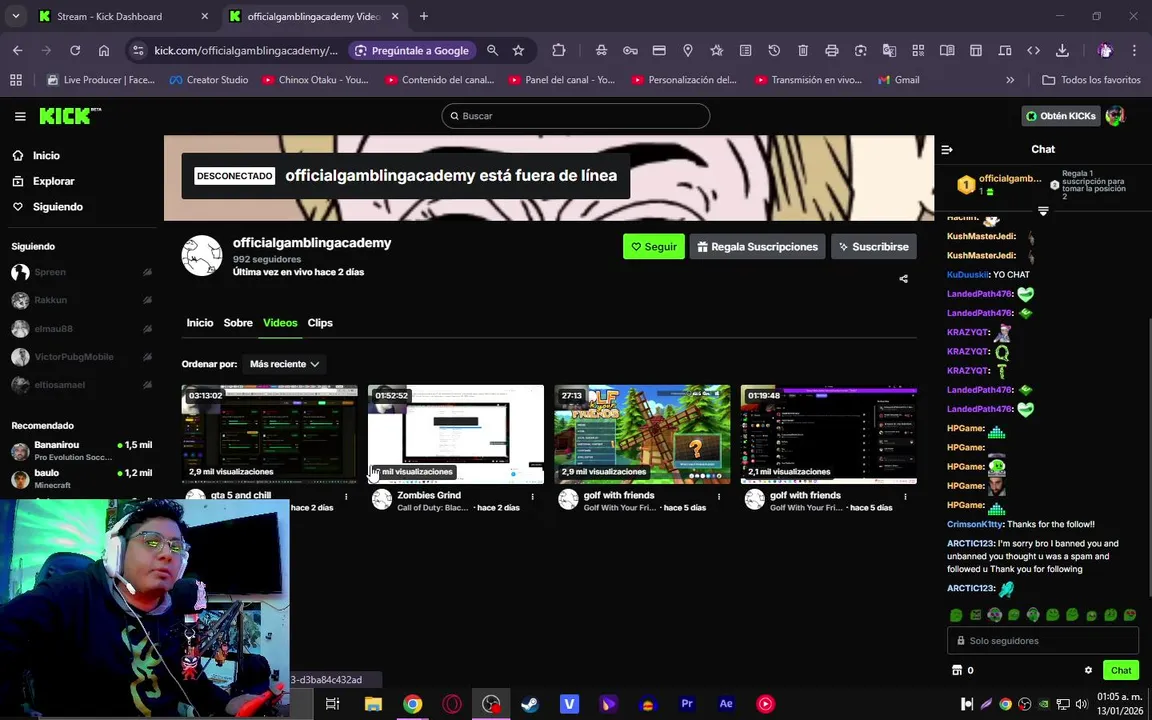The width and height of the screenshot is (1152, 720).
Task: Open the Gmail bookmark
Action: pos(899,79)
